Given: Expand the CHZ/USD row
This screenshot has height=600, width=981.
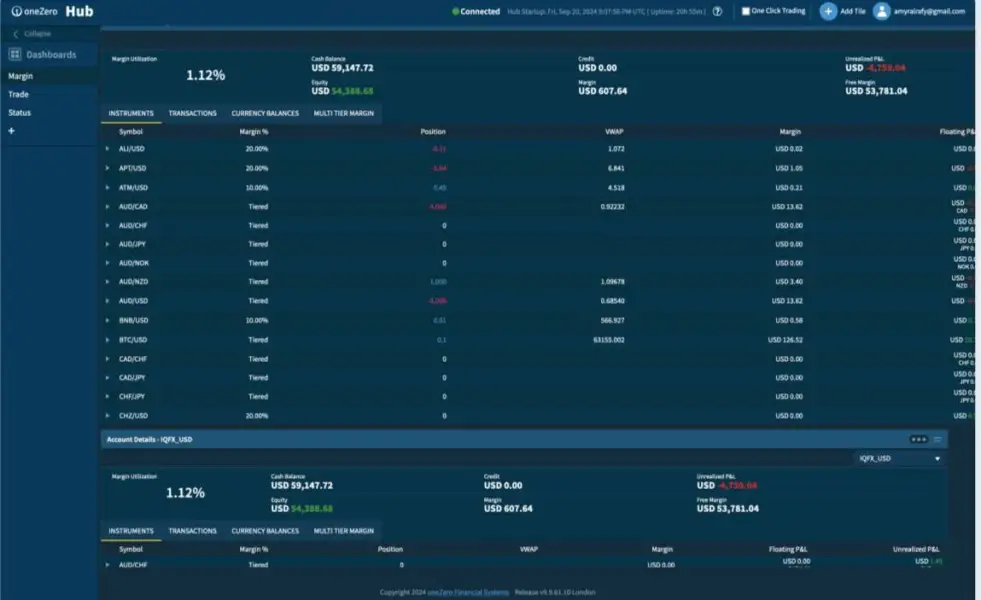Looking at the screenshot, I should coord(107,415).
